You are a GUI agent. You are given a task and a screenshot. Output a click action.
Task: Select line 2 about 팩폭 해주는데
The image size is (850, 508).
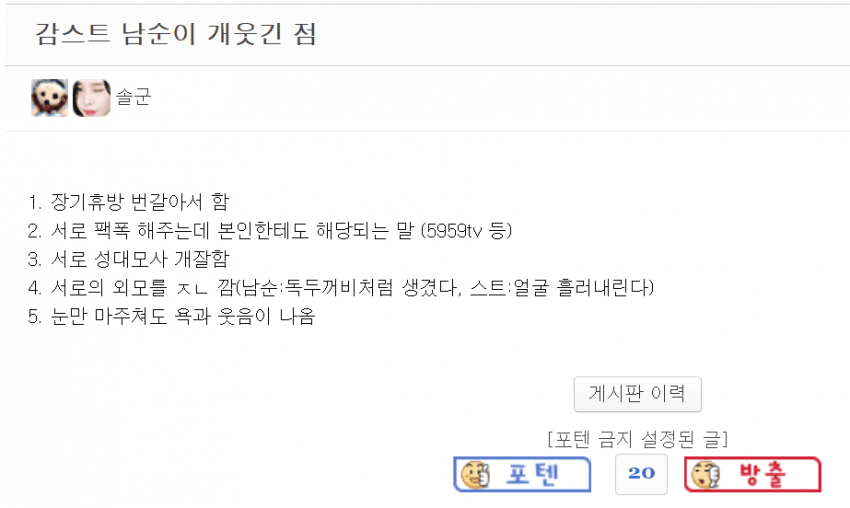click(270, 231)
